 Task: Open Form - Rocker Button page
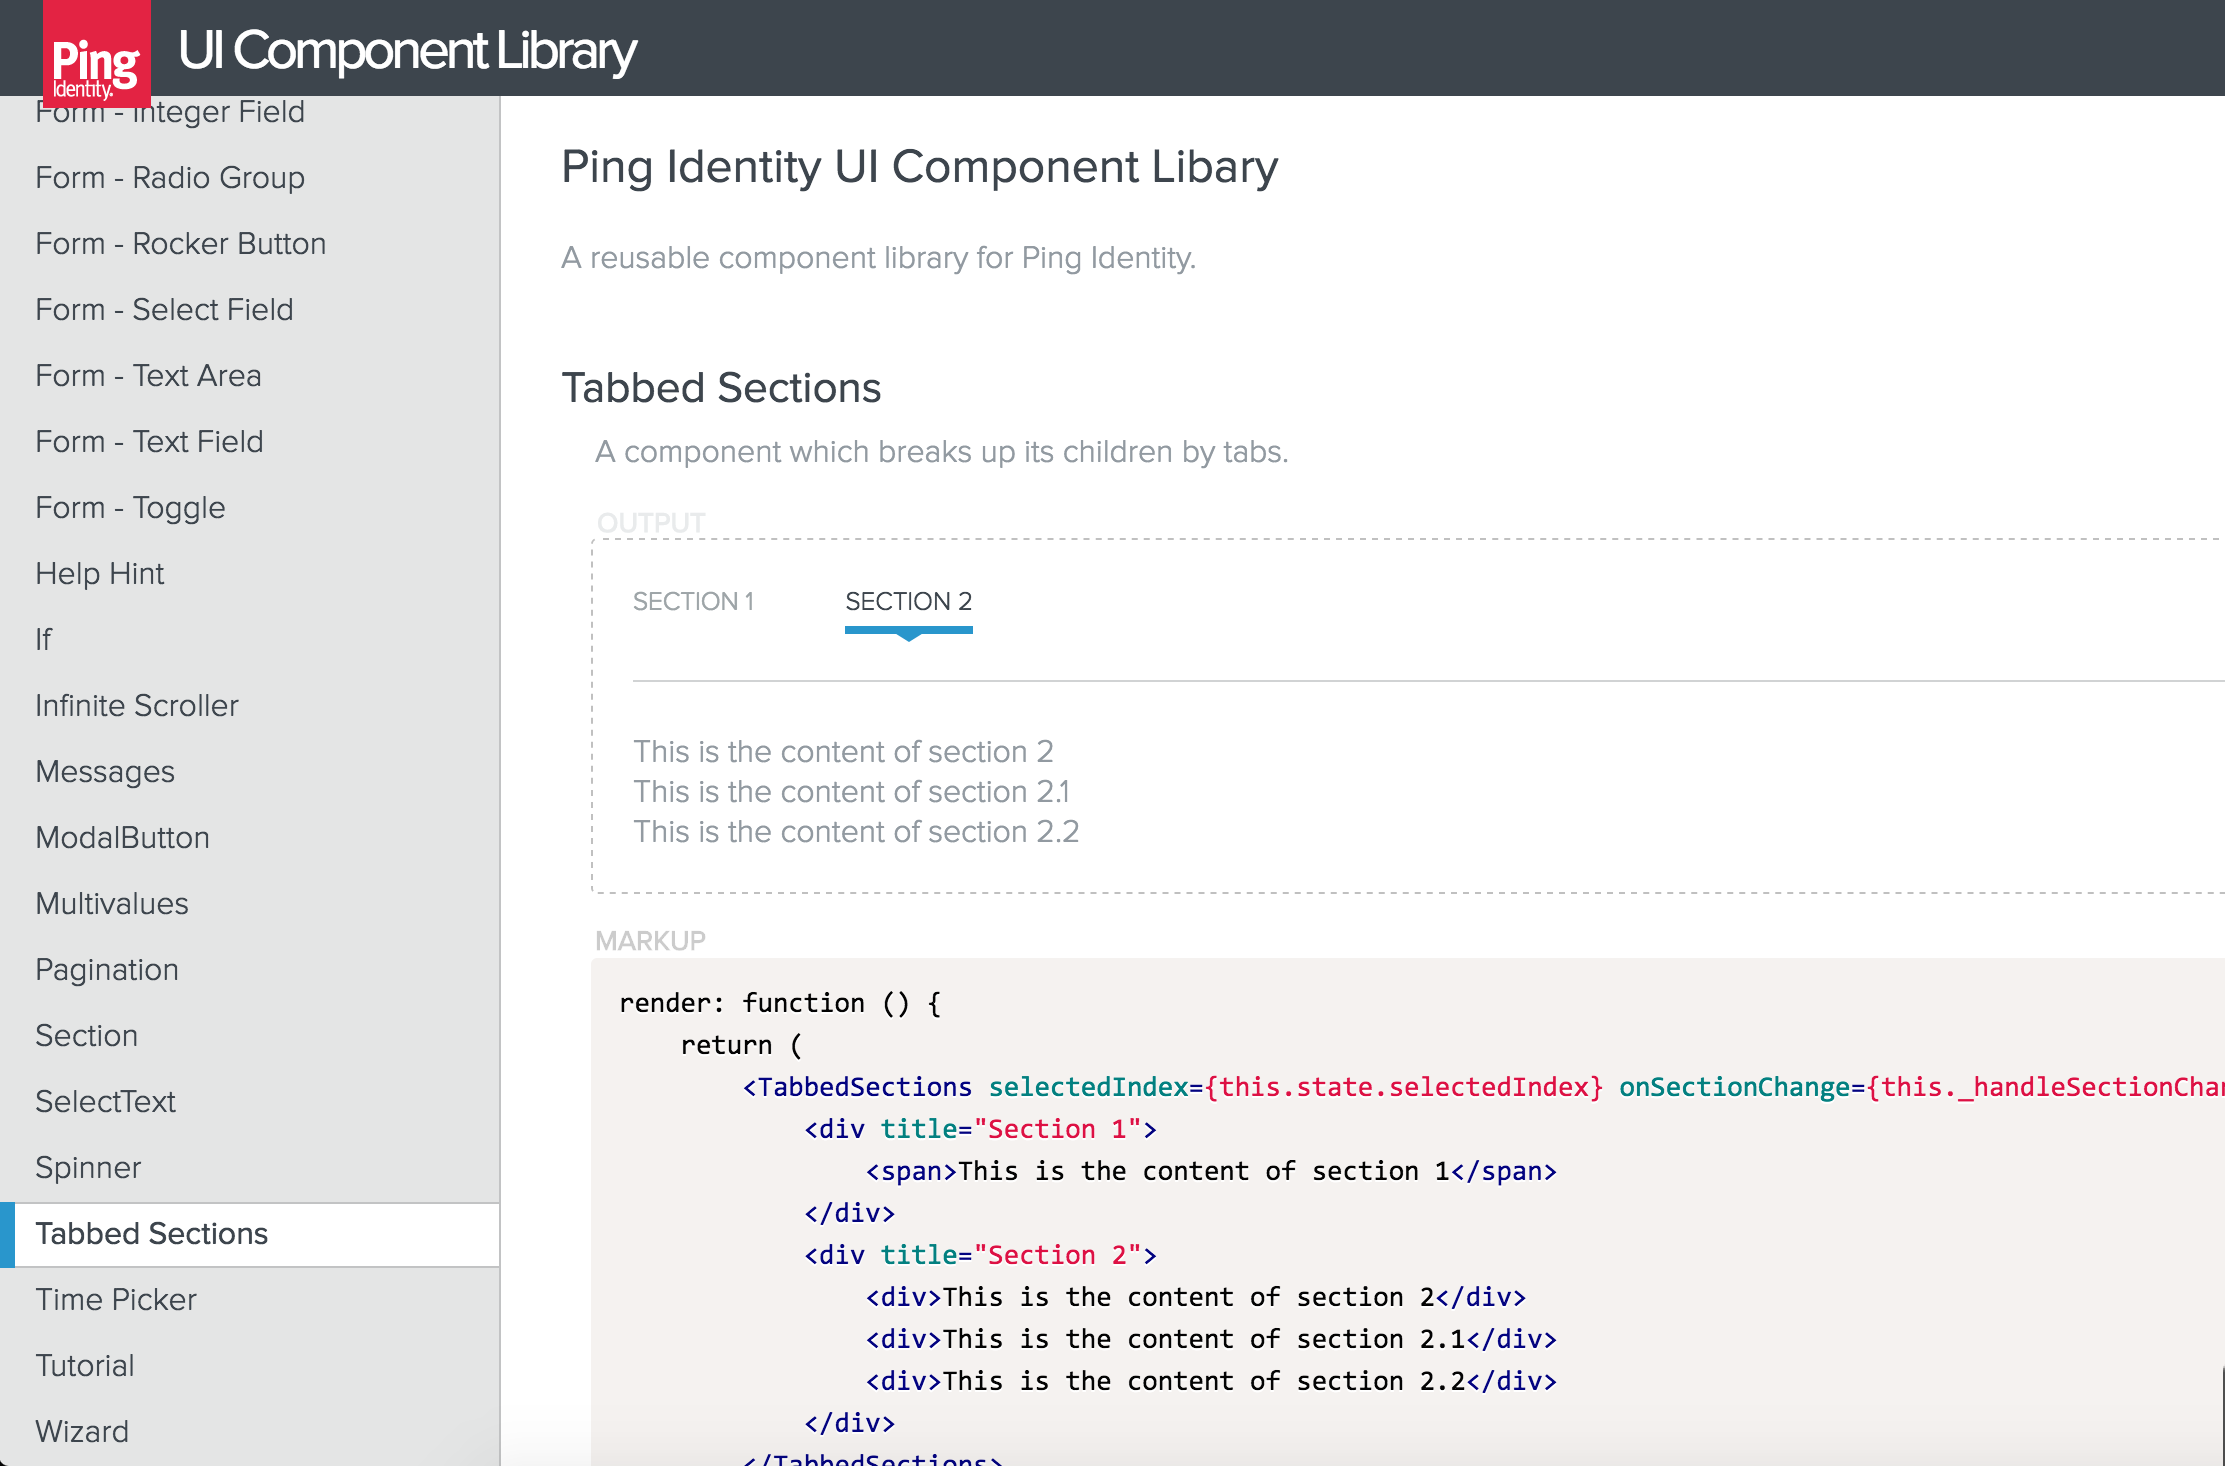coord(180,244)
